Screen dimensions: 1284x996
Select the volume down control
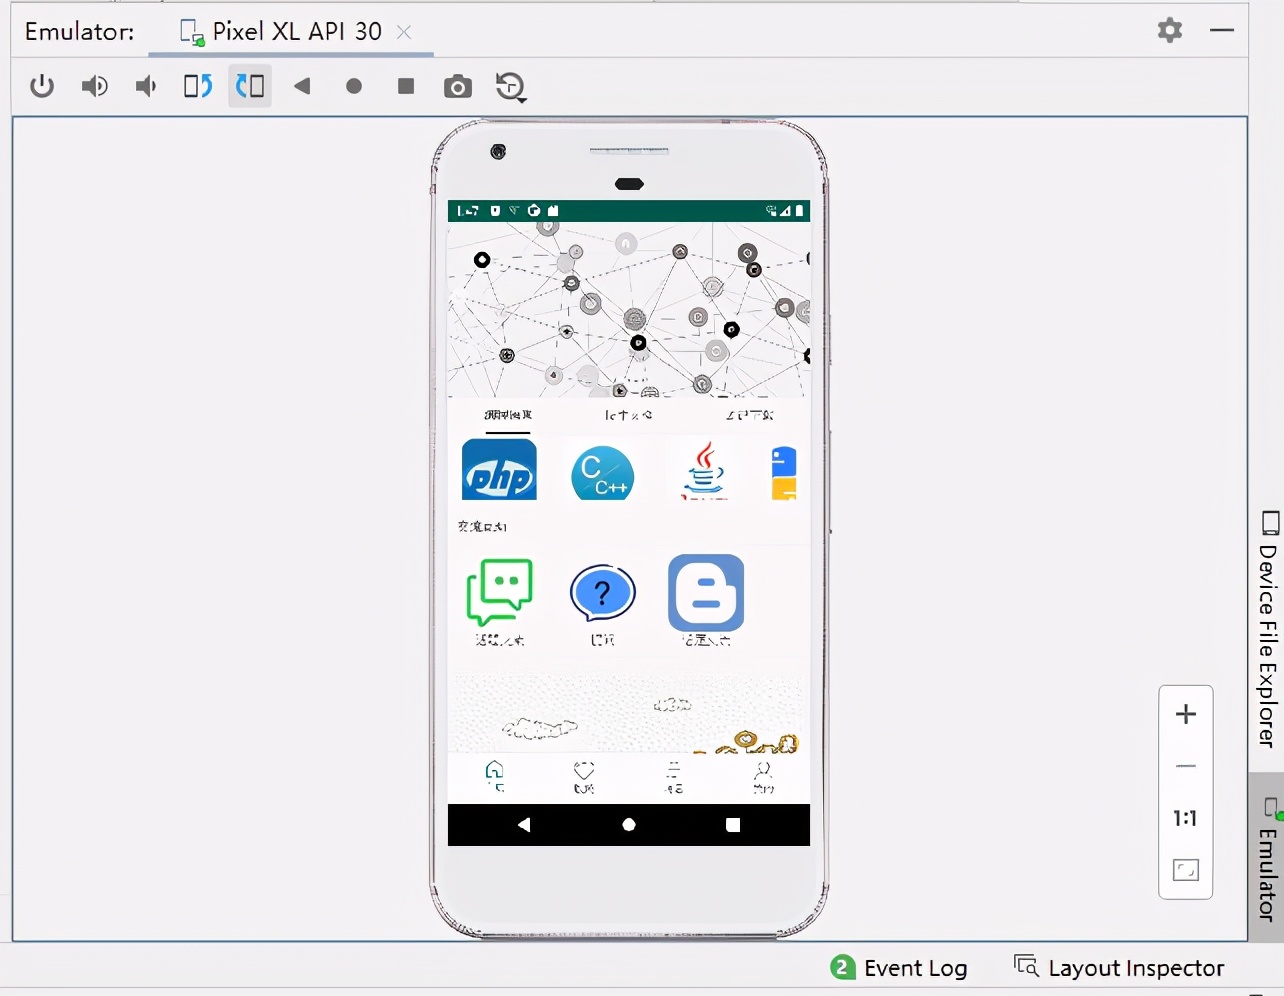click(145, 86)
